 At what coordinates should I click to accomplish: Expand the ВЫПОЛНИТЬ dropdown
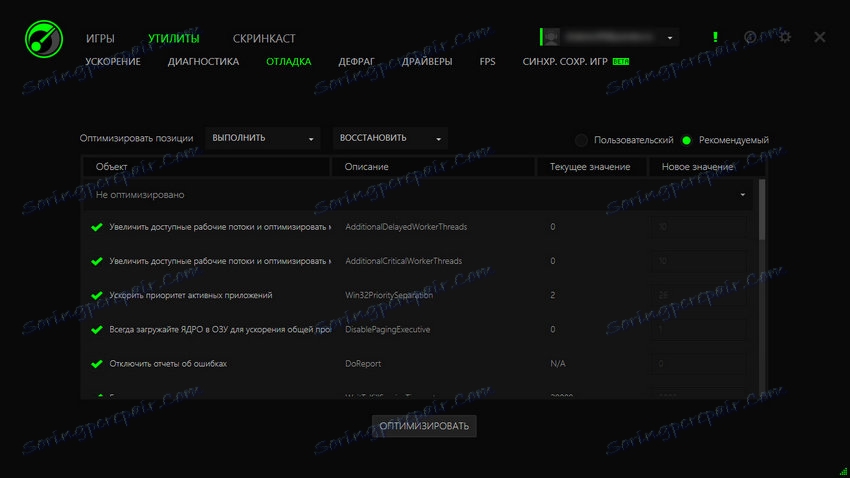coord(262,138)
